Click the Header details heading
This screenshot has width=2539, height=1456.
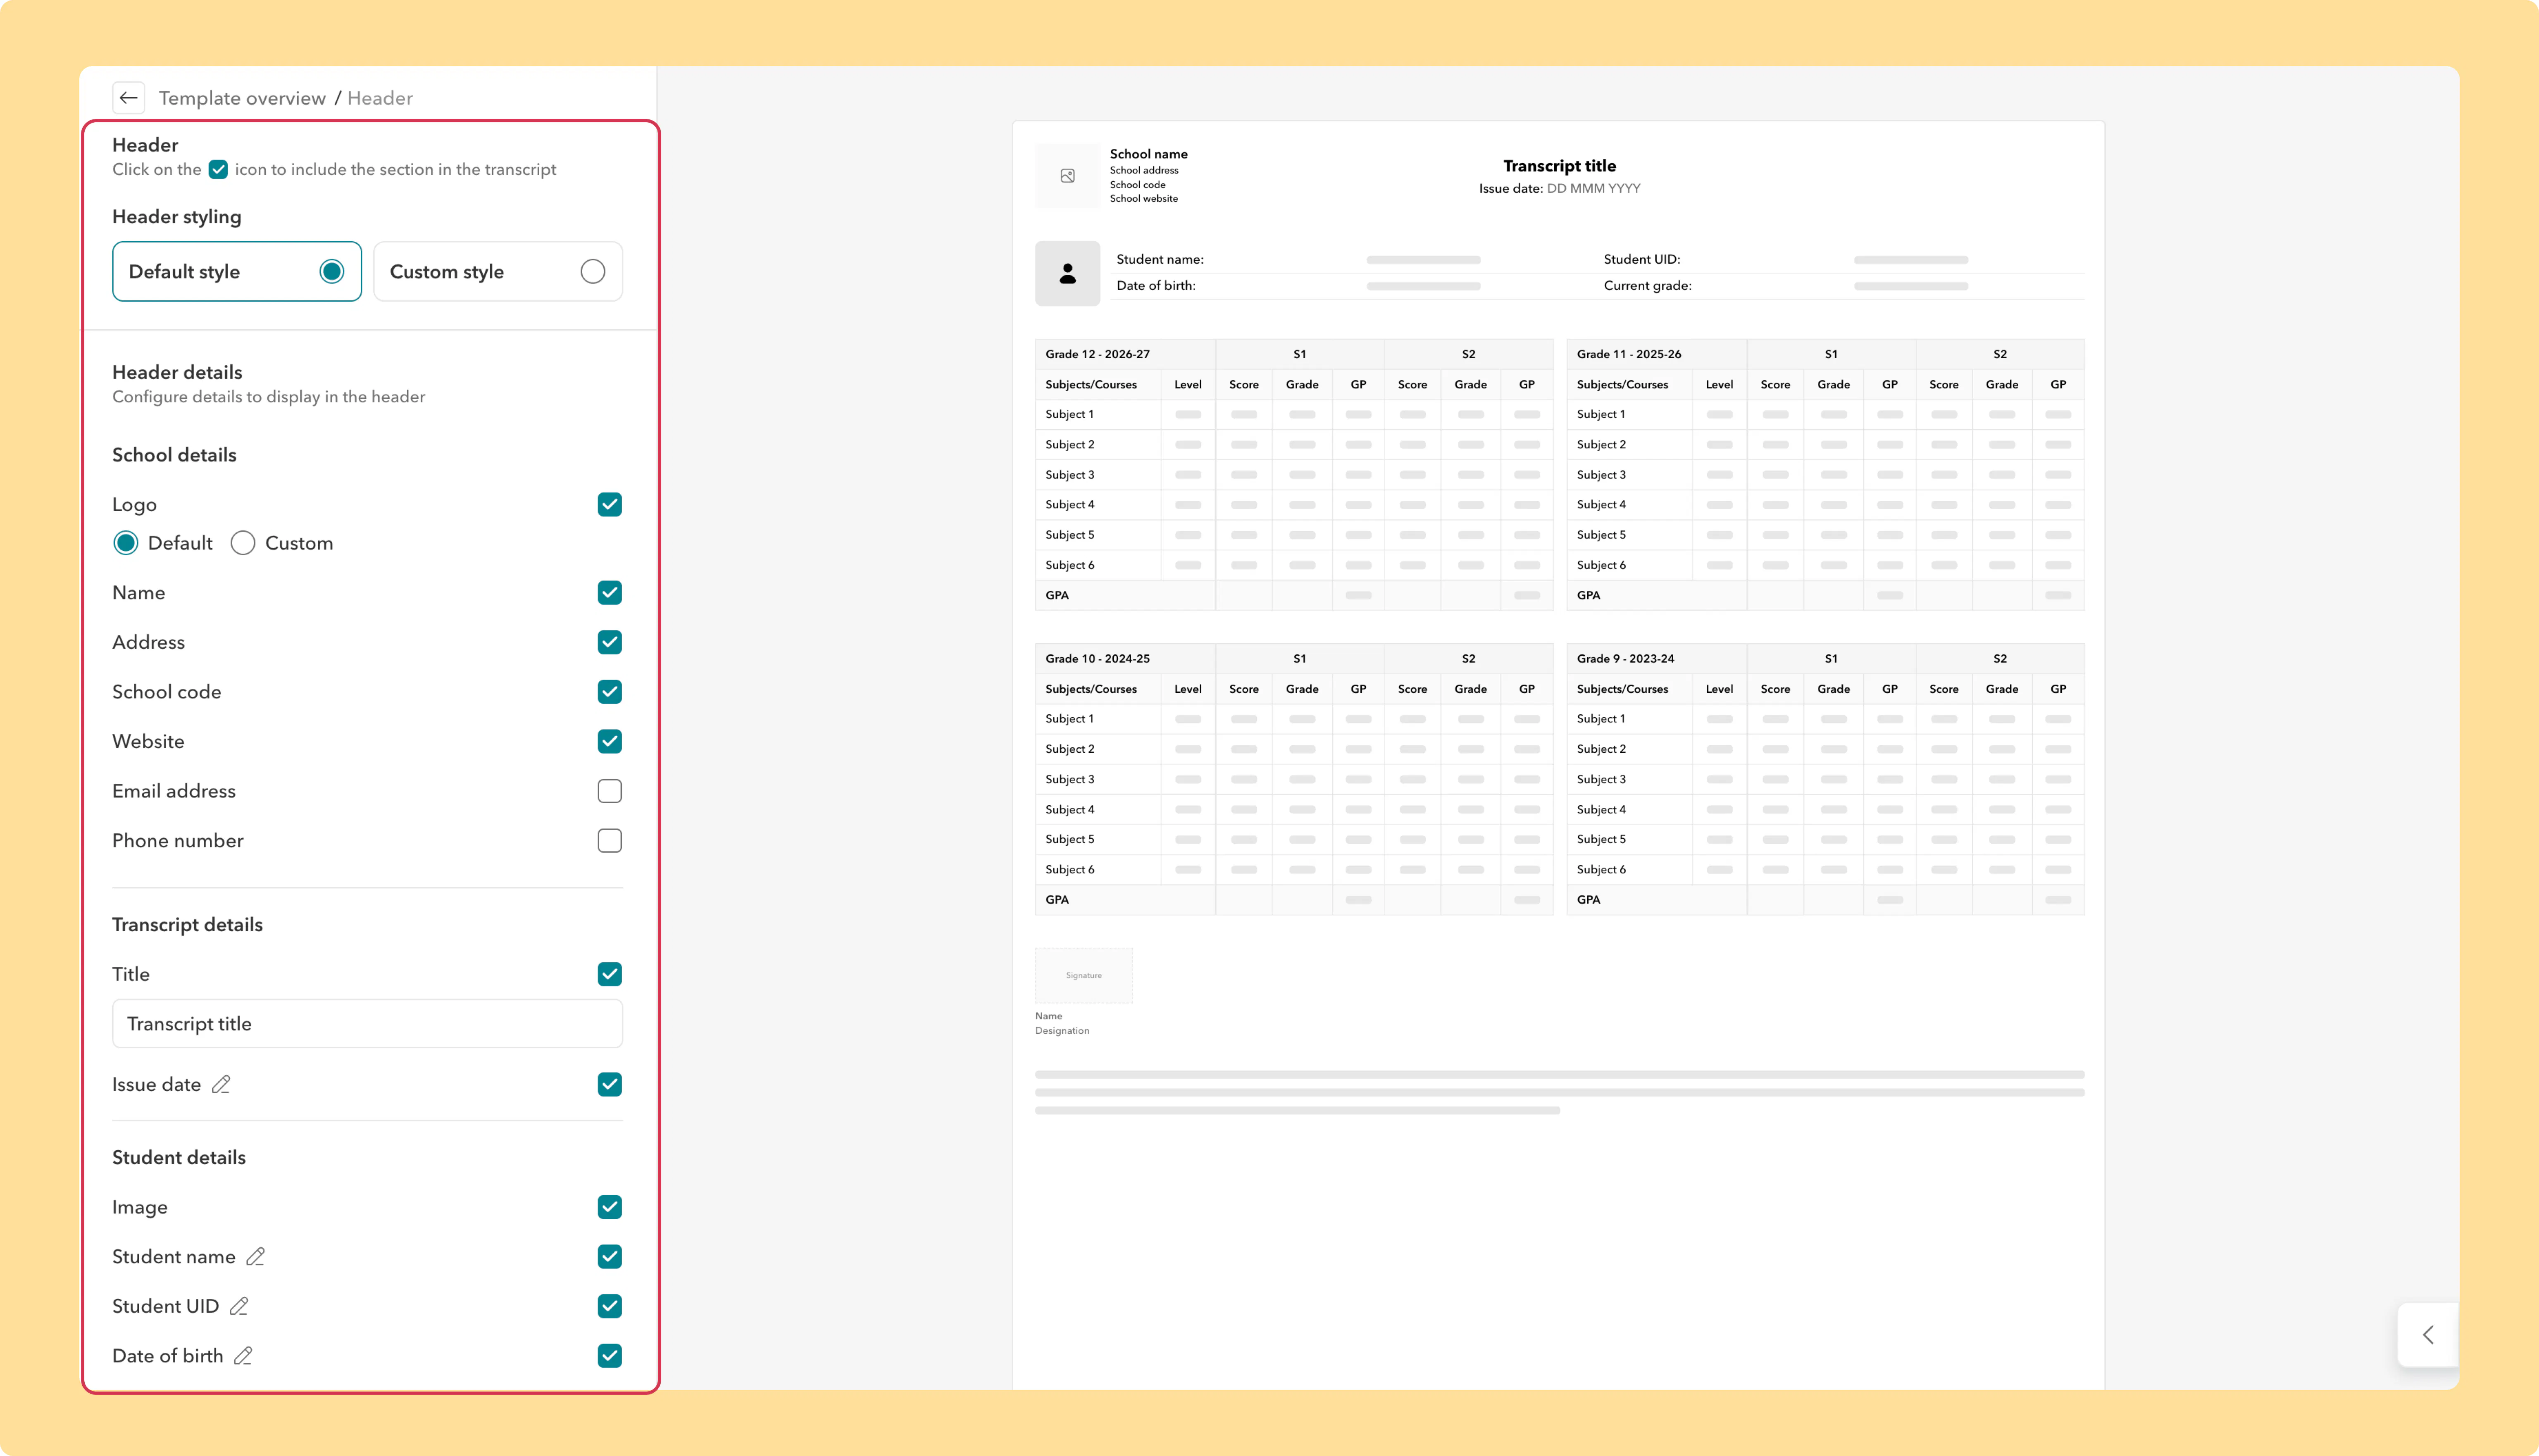tap(177, 372)
